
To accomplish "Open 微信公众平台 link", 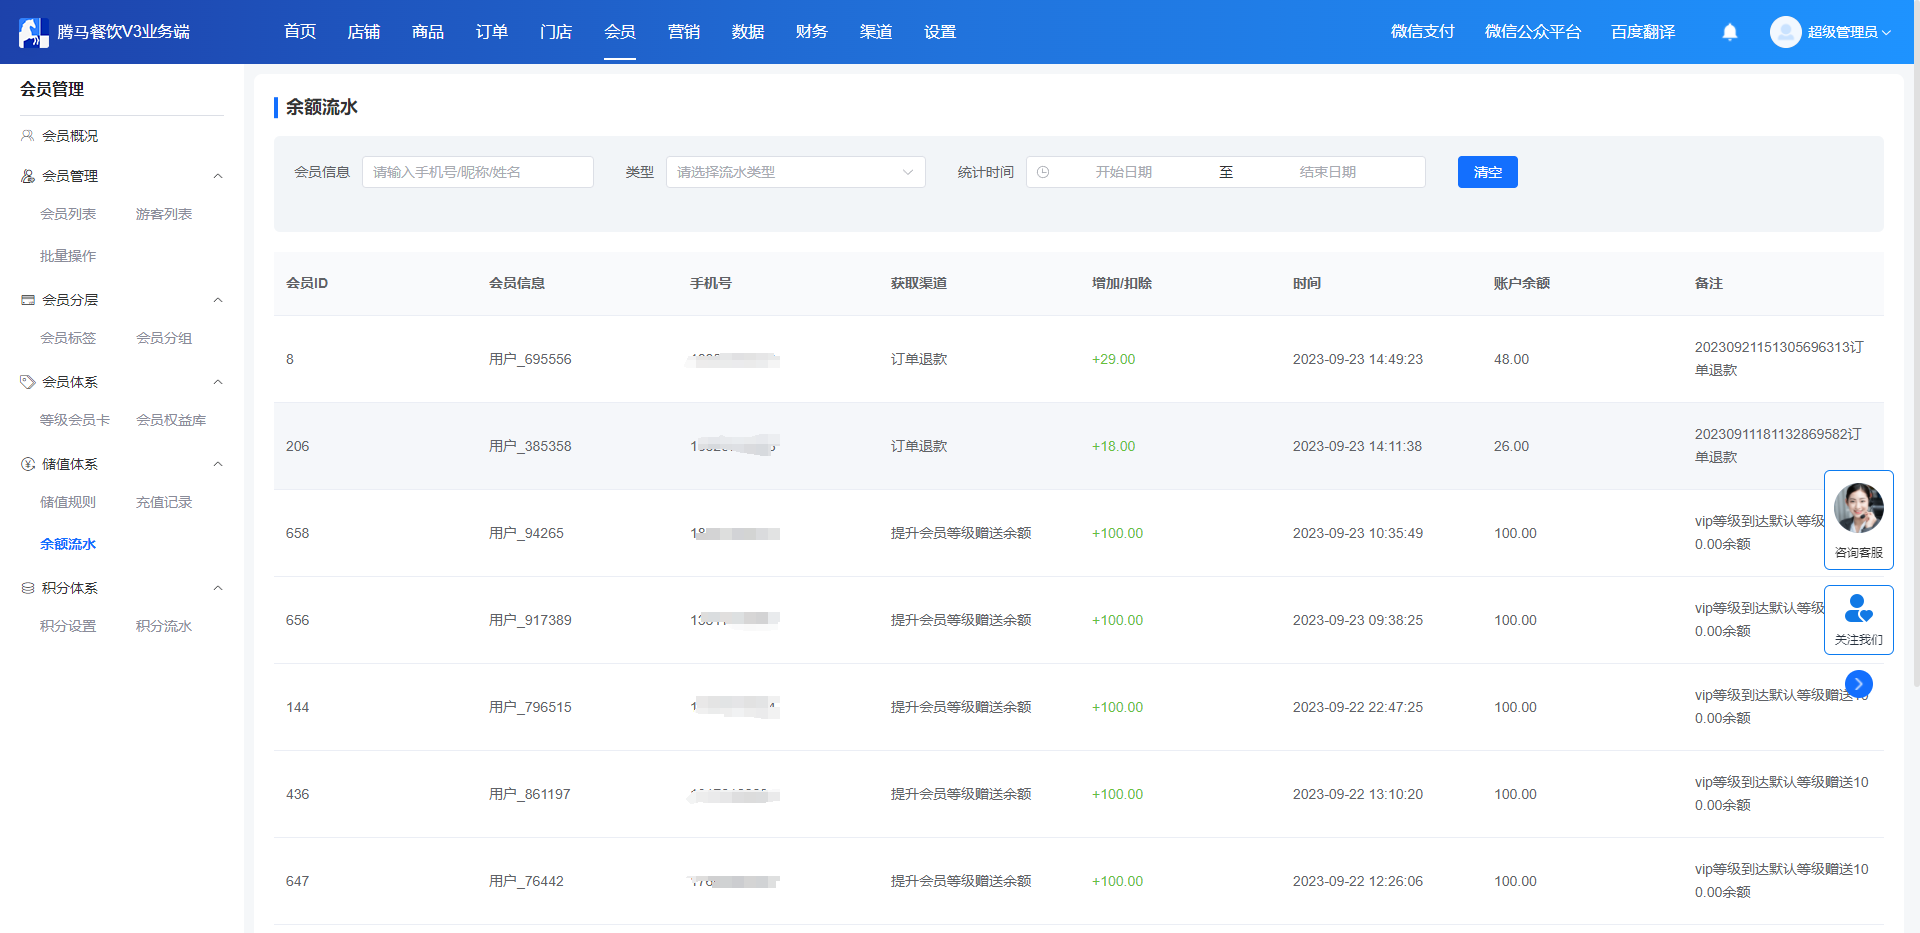I will [x=1533, y=32].
